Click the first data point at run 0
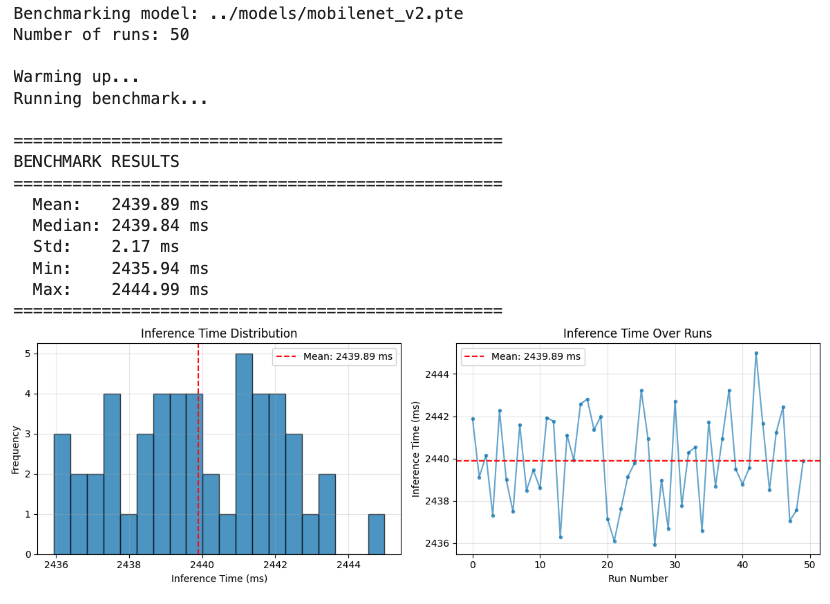This screenshot has width=830, height=604. (473, 419)
